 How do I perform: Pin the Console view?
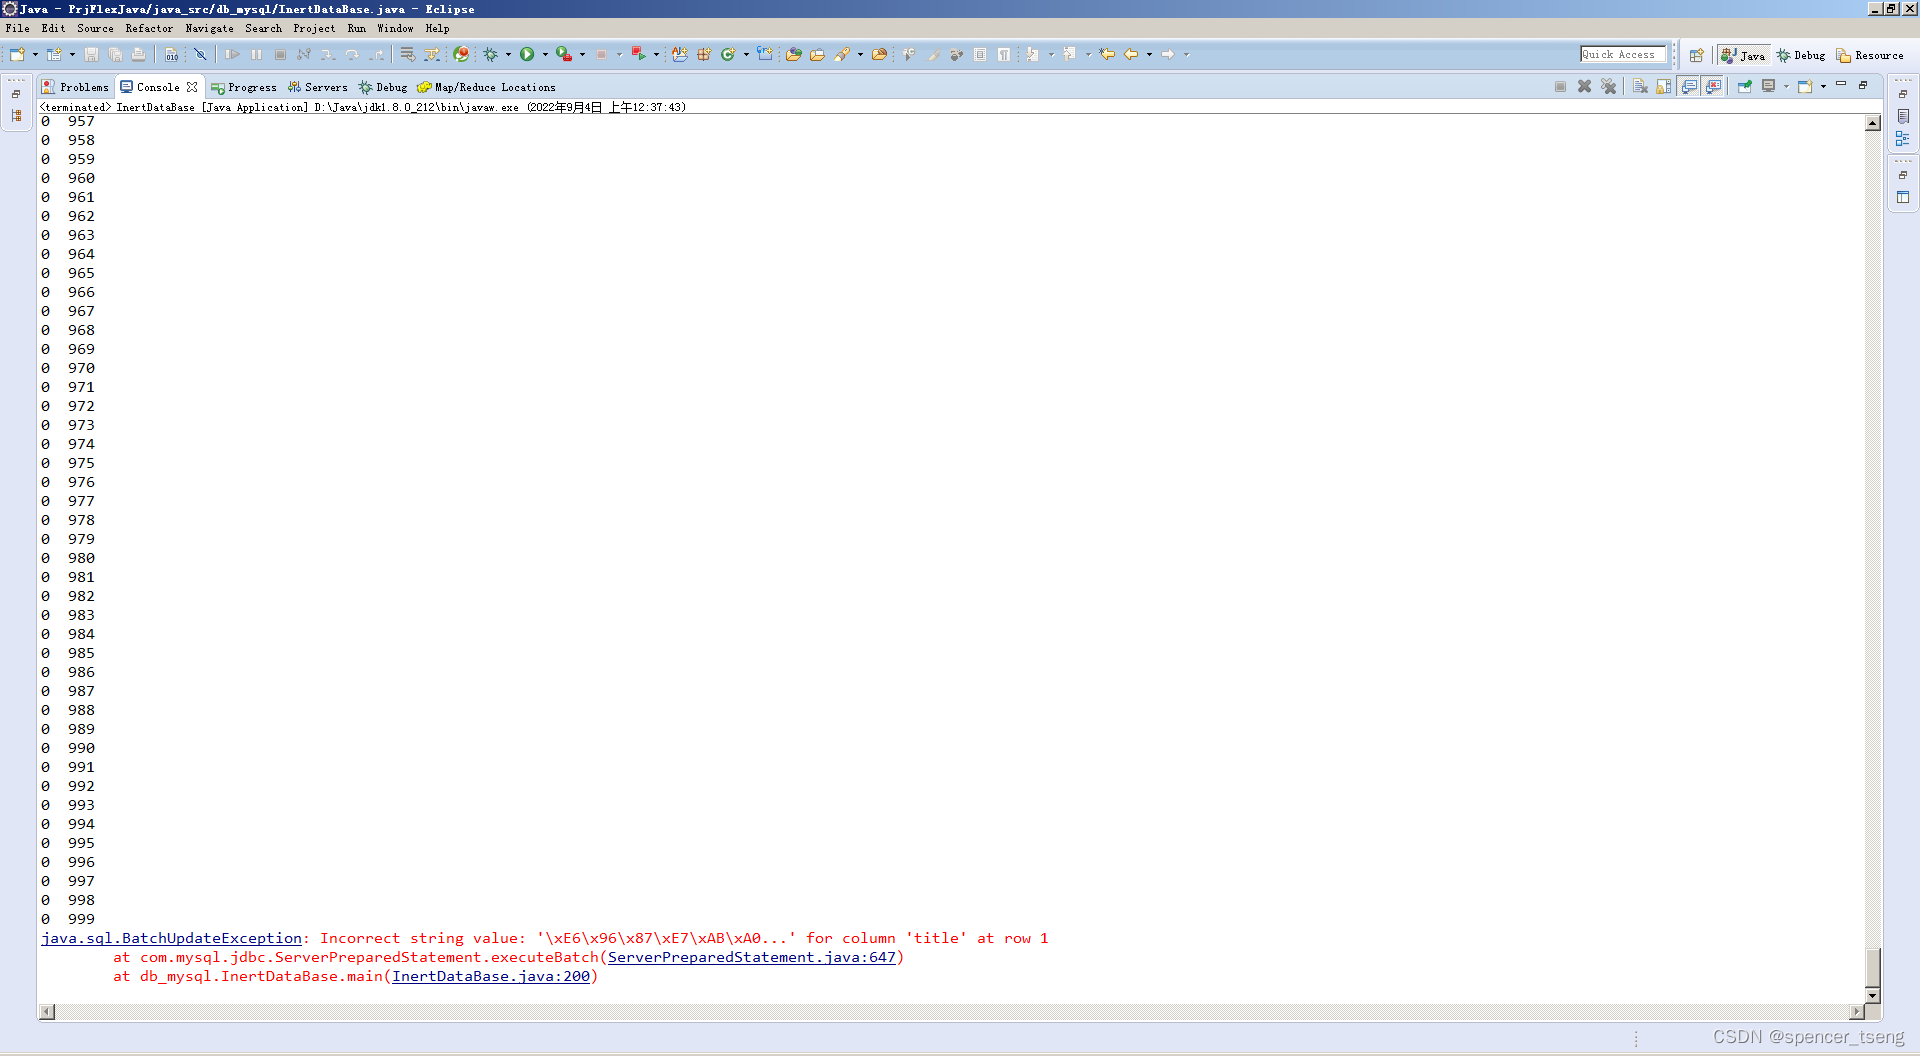point(1745,86)
